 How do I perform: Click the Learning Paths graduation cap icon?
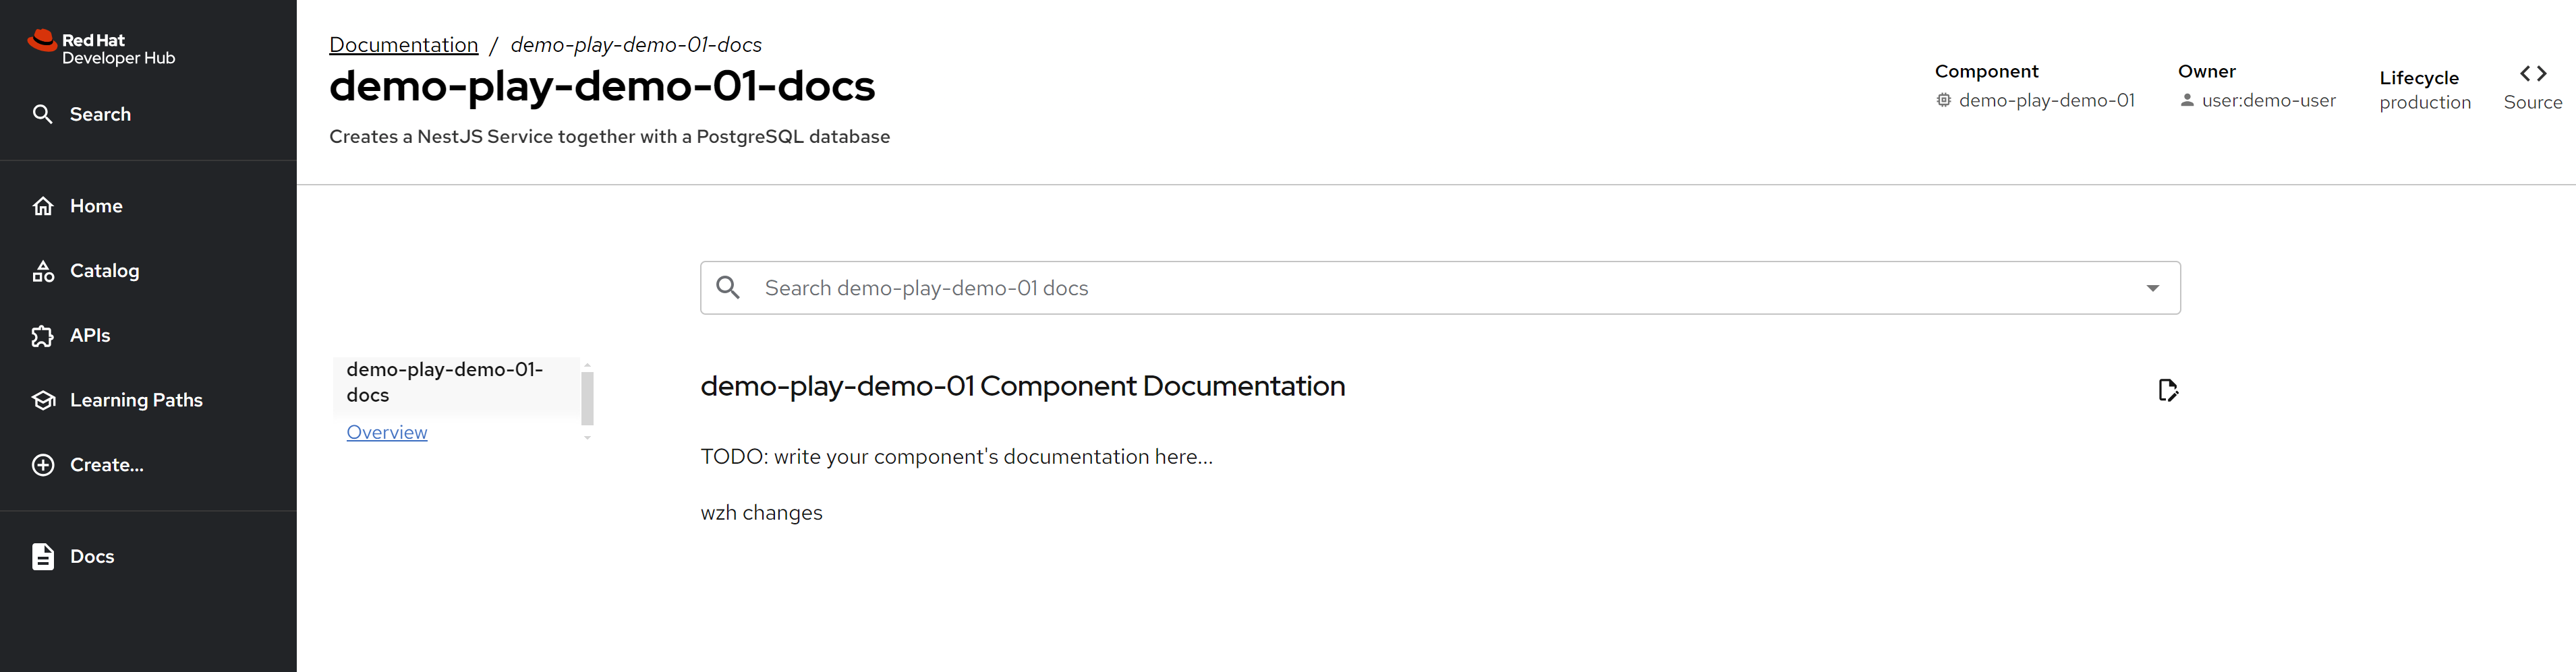tap(43, 400)
